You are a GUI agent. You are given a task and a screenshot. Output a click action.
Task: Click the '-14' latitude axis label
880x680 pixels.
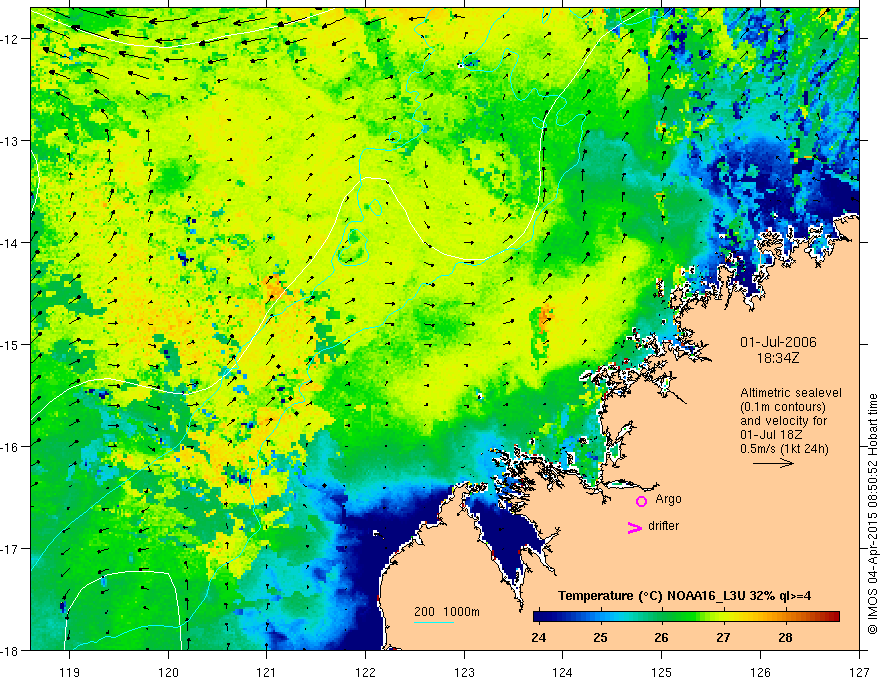[x=10, y=243]
